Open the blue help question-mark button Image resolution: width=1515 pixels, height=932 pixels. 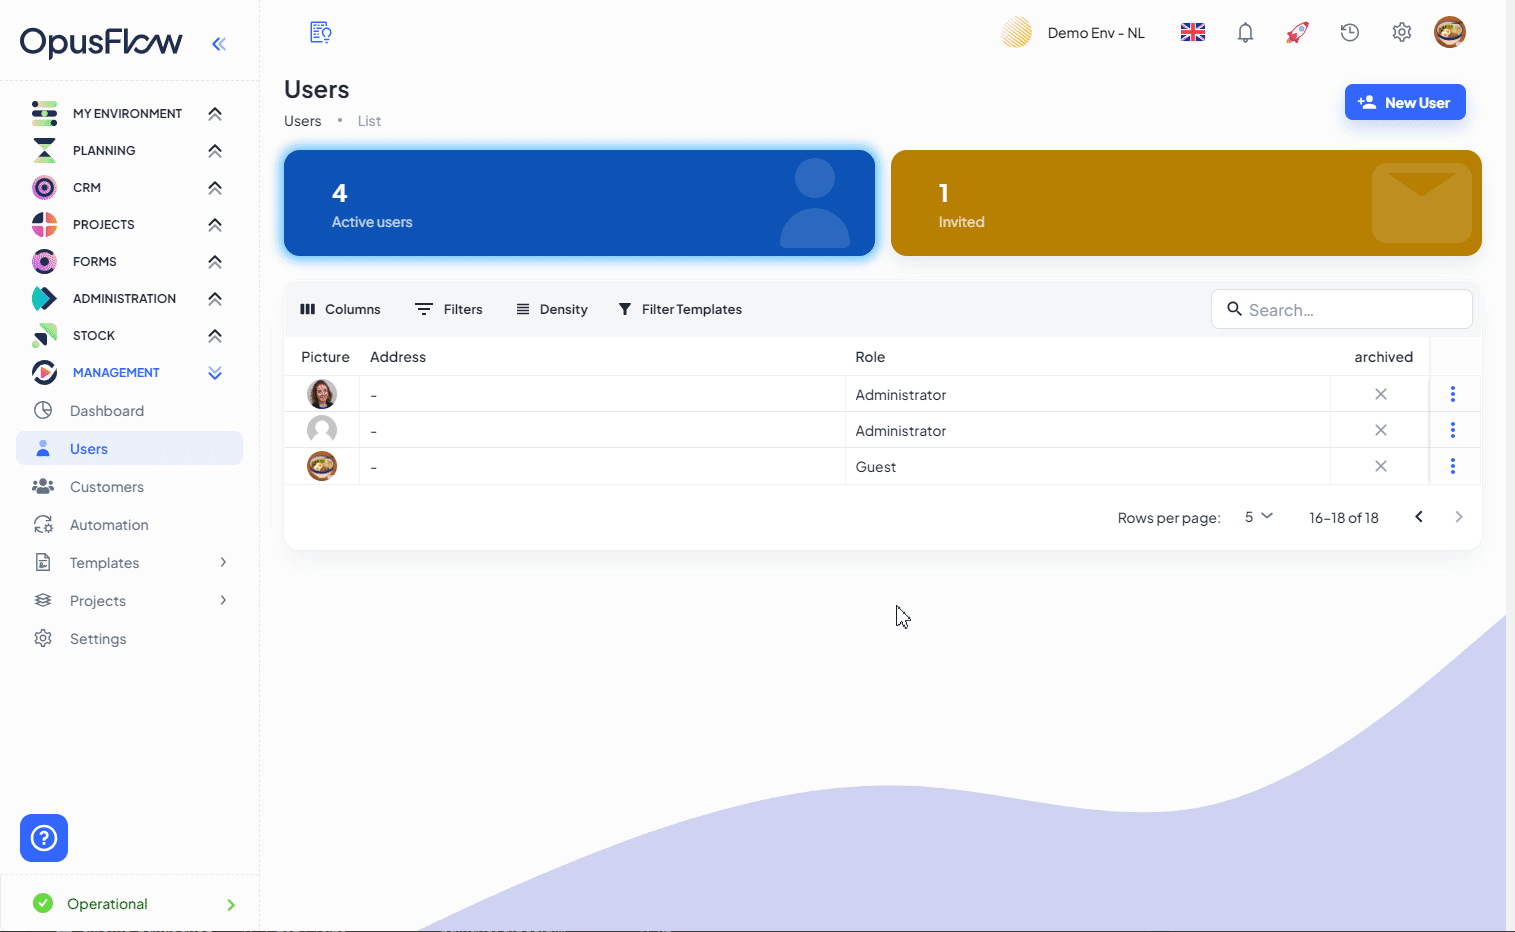pyautogui.click(x=44, y=838)
